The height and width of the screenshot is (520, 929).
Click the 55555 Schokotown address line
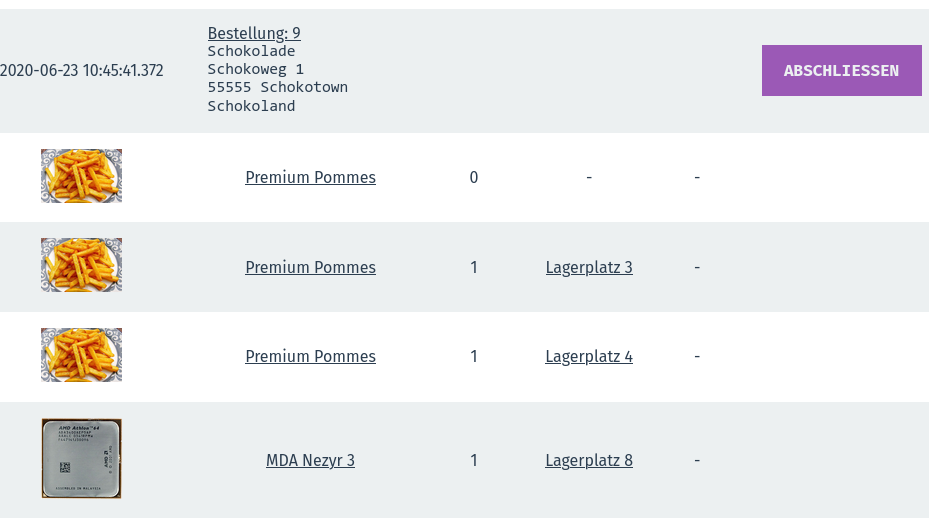click(277, 87)
